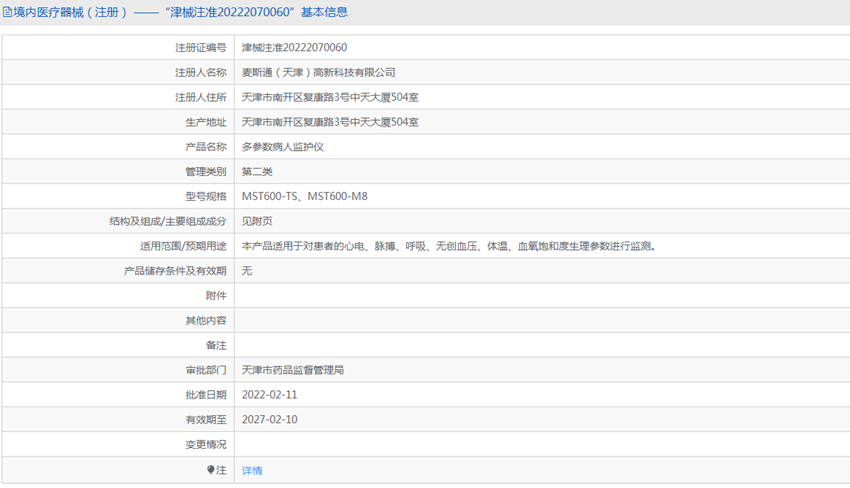Click the 适用范围/预期用途 label
Viewport: 850px width, 488px height.
pyautogui.click(x=183, y=246)
